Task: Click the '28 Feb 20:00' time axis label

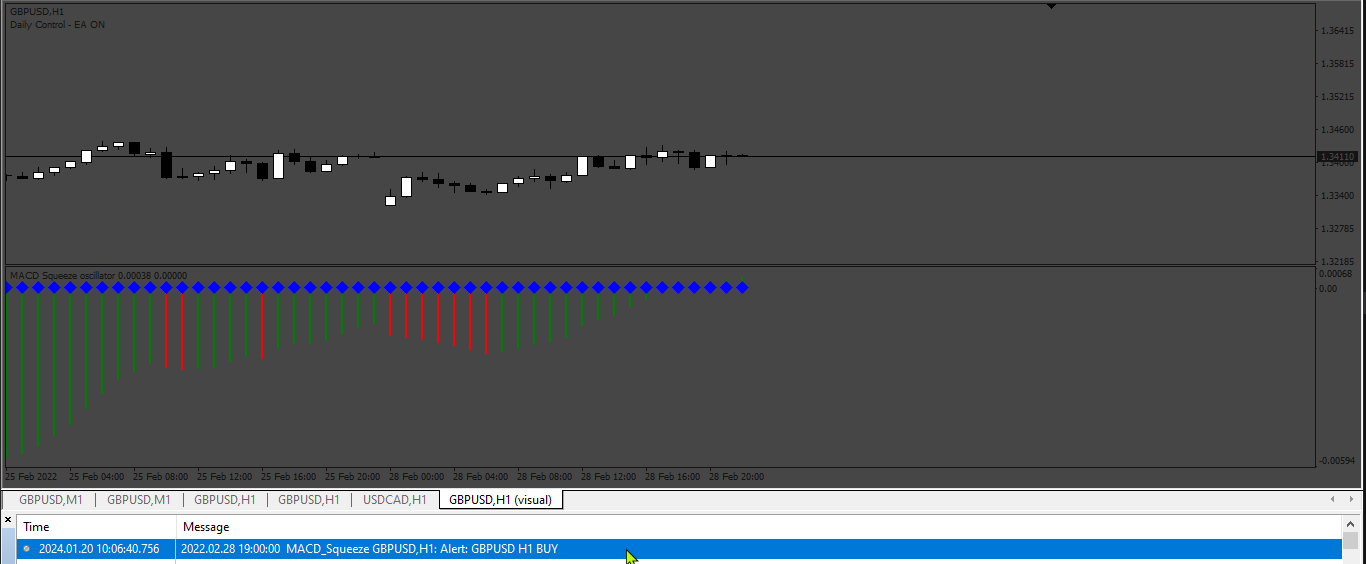Action: pos(737,477)
